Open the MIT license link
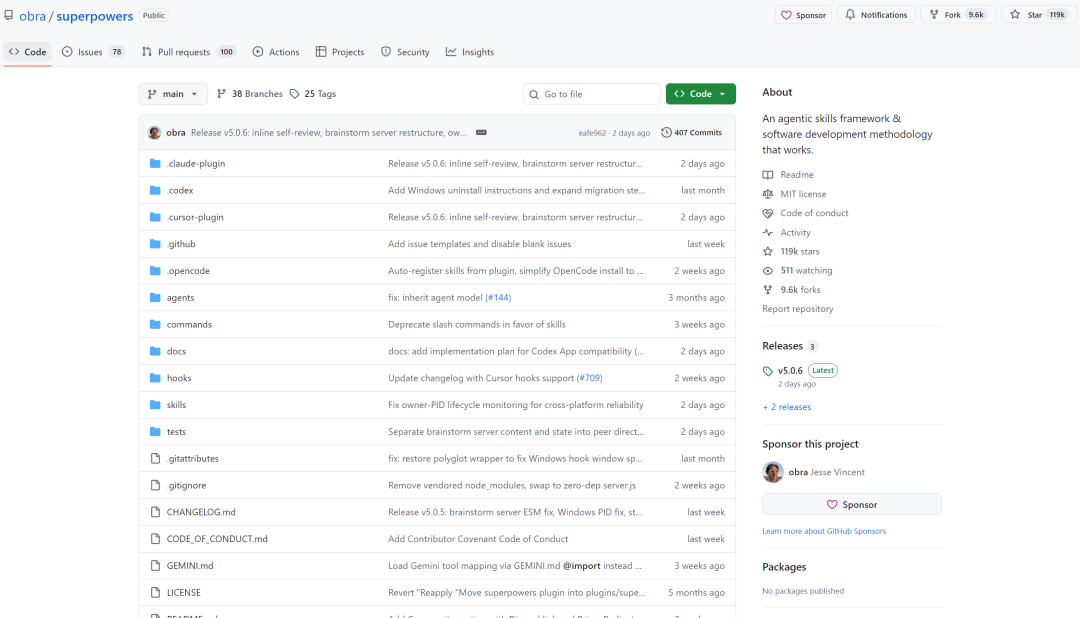This screenshot has width=1080, height=618. [x=803, y=194]
